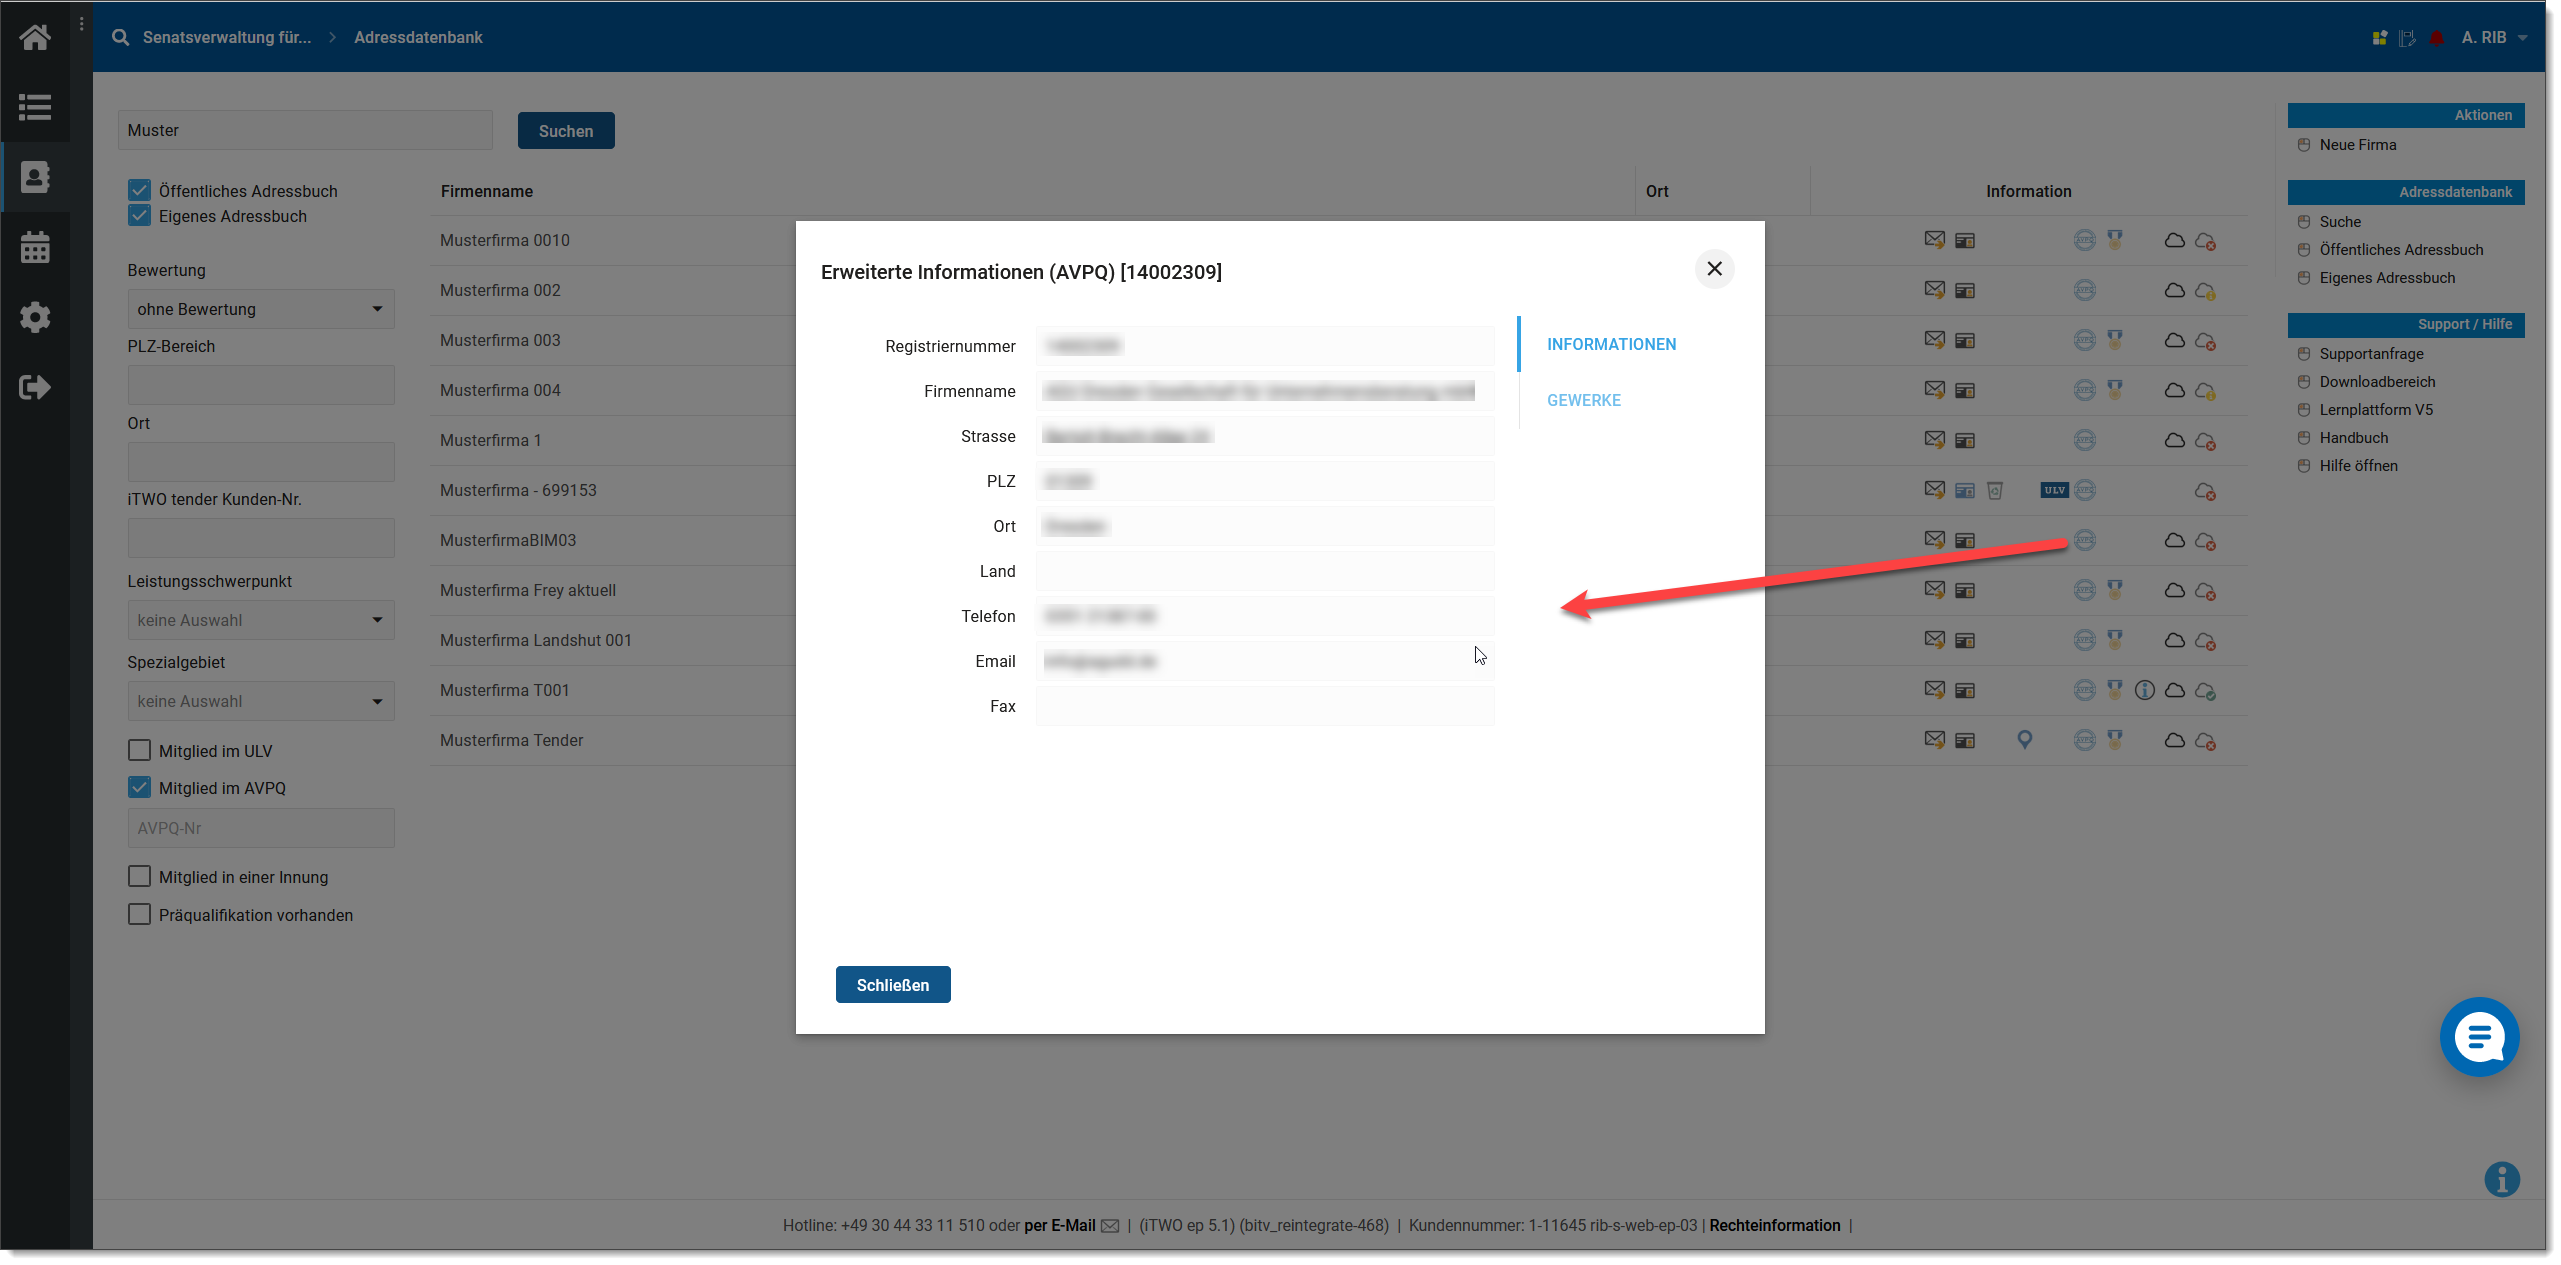Enable Präqualifikation vorhanden checkbox
The width and height of the screenshot is (2561, 1265).
point(139,914)
